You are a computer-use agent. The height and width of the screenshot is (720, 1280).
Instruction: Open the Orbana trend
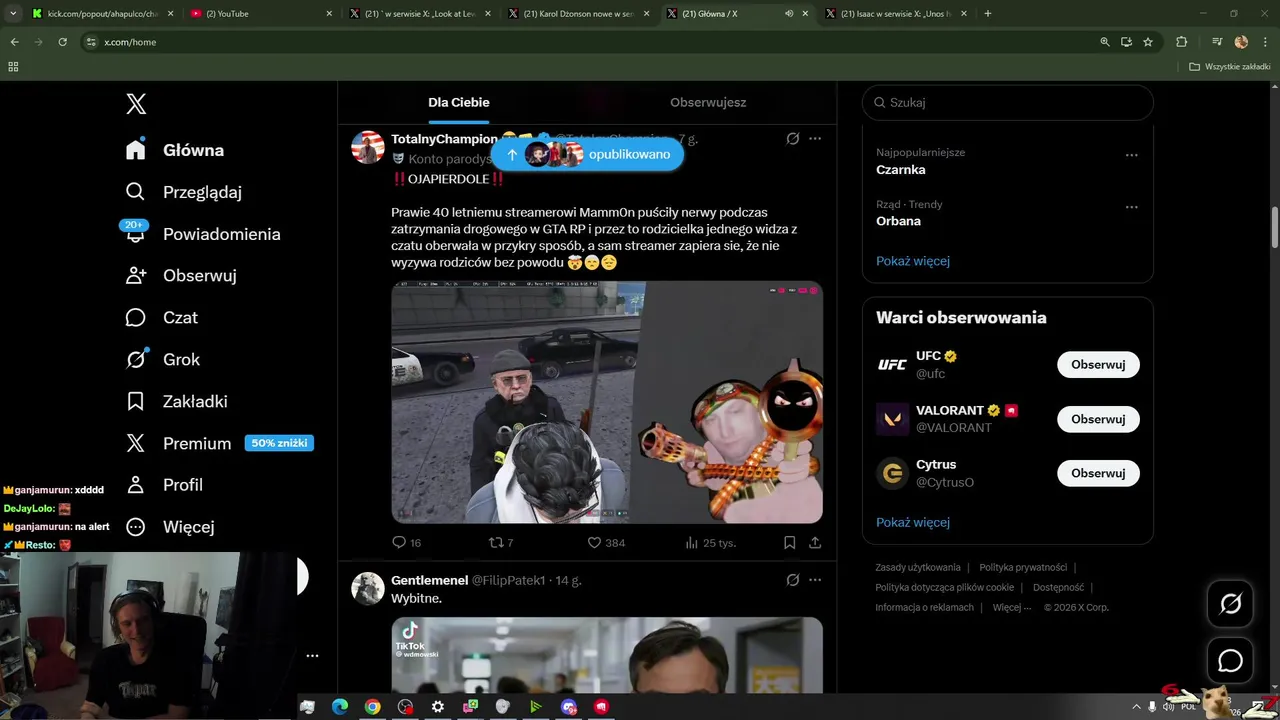coord(898,221)
